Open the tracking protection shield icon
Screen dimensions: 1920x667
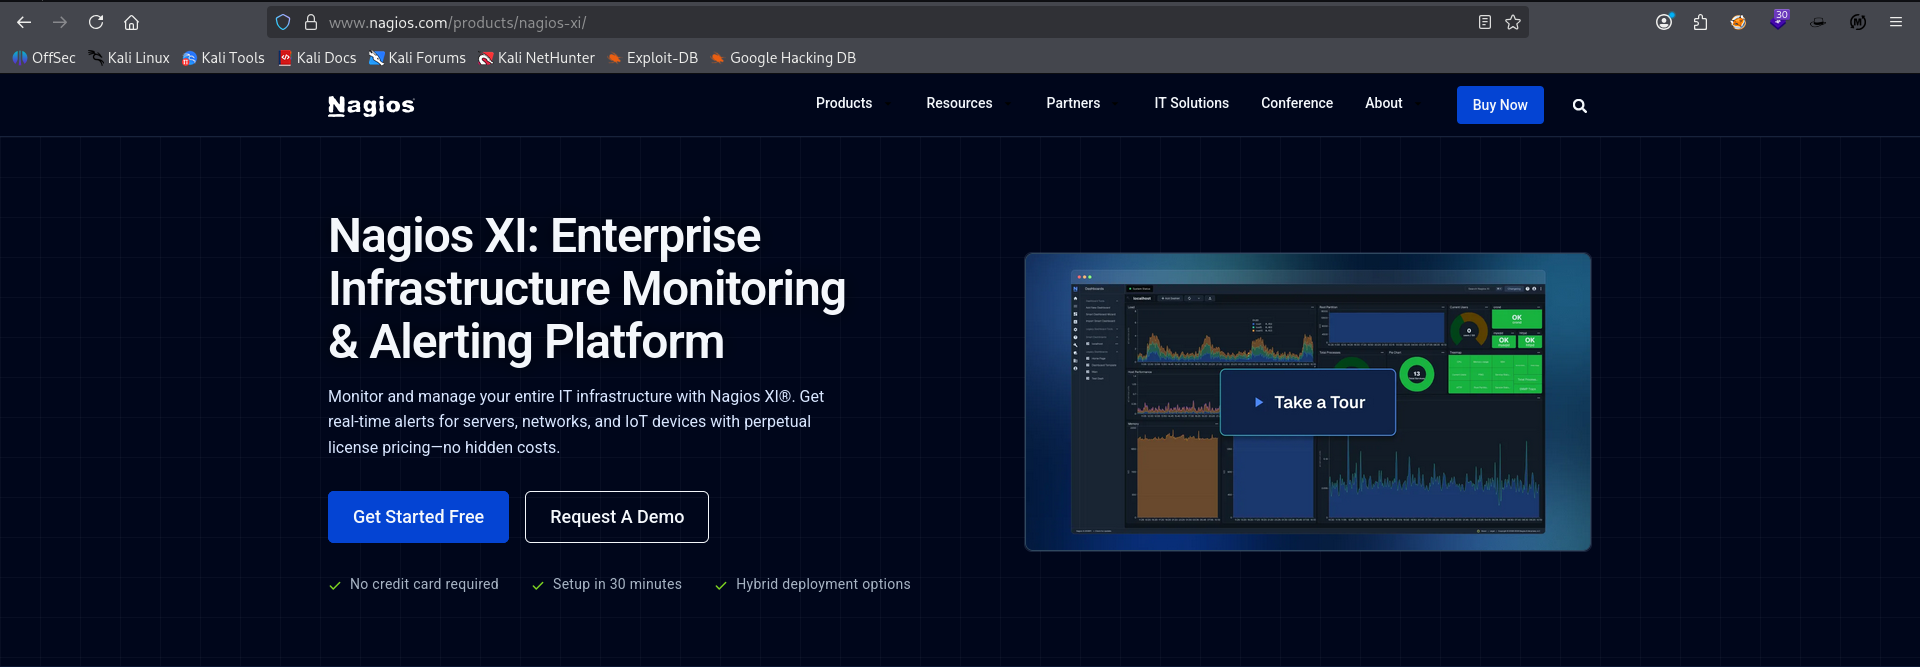(283, 22)
